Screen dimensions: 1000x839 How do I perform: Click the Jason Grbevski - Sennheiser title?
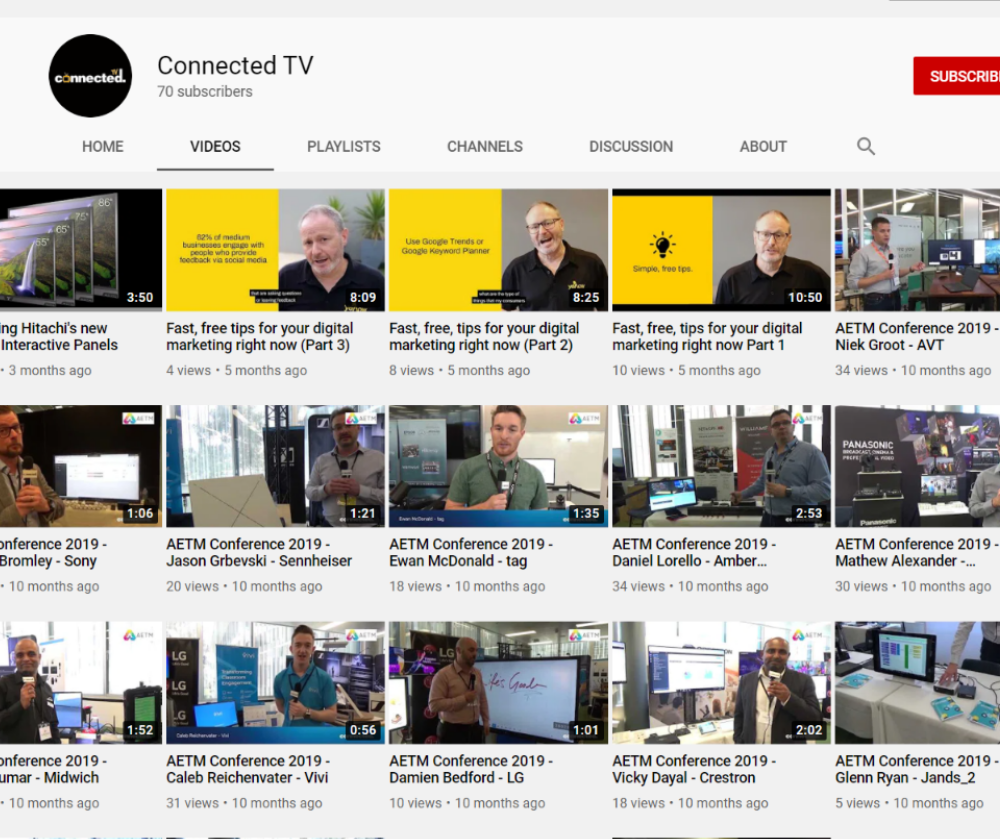point(259,553)
